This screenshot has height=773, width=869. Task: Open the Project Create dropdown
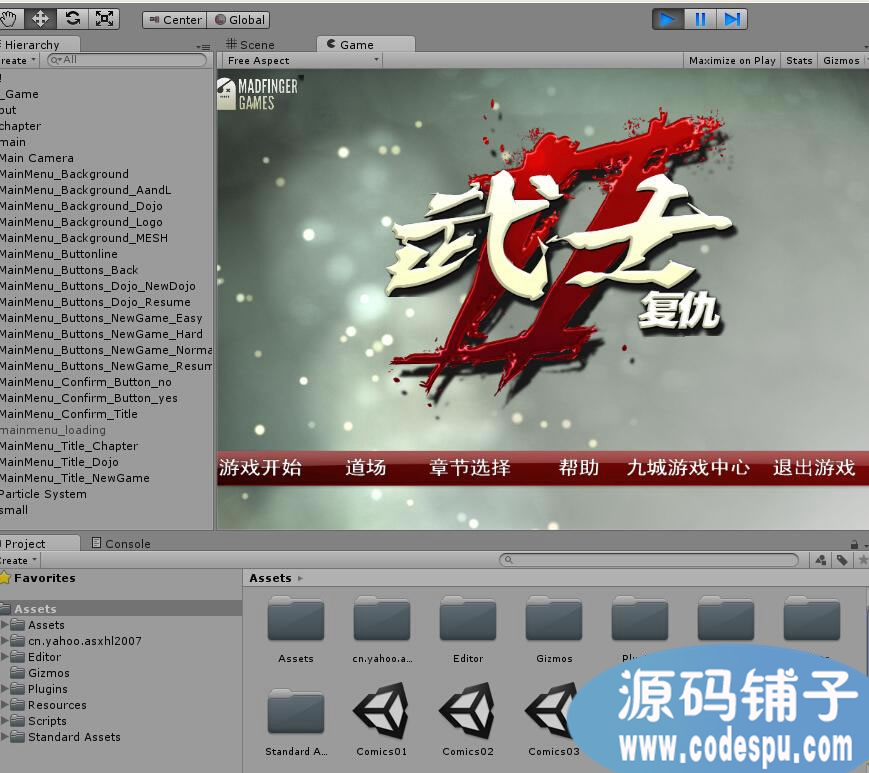19,560
